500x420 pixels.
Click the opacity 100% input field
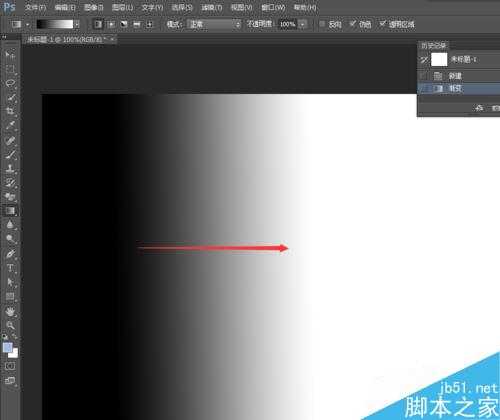click(288, 24)
